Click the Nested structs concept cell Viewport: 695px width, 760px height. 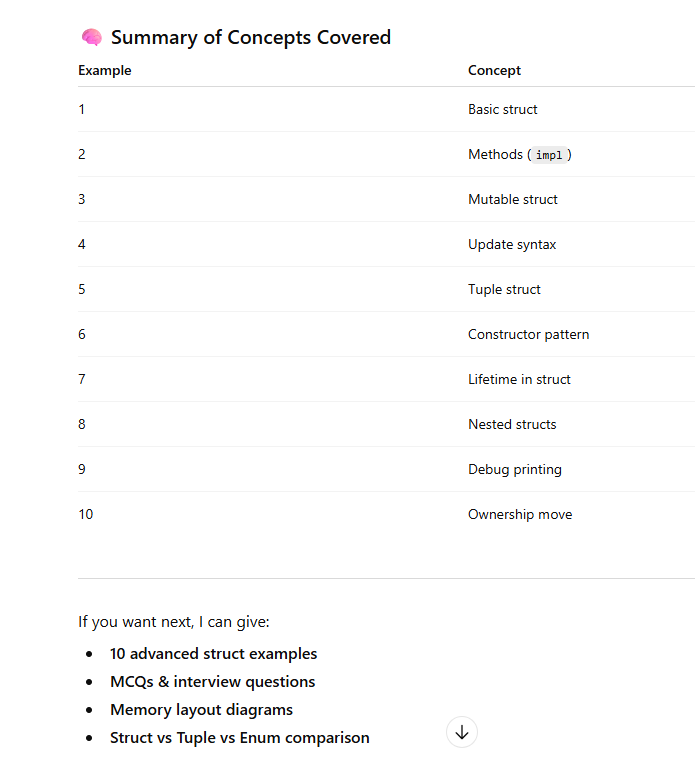(x=512, y=425)
